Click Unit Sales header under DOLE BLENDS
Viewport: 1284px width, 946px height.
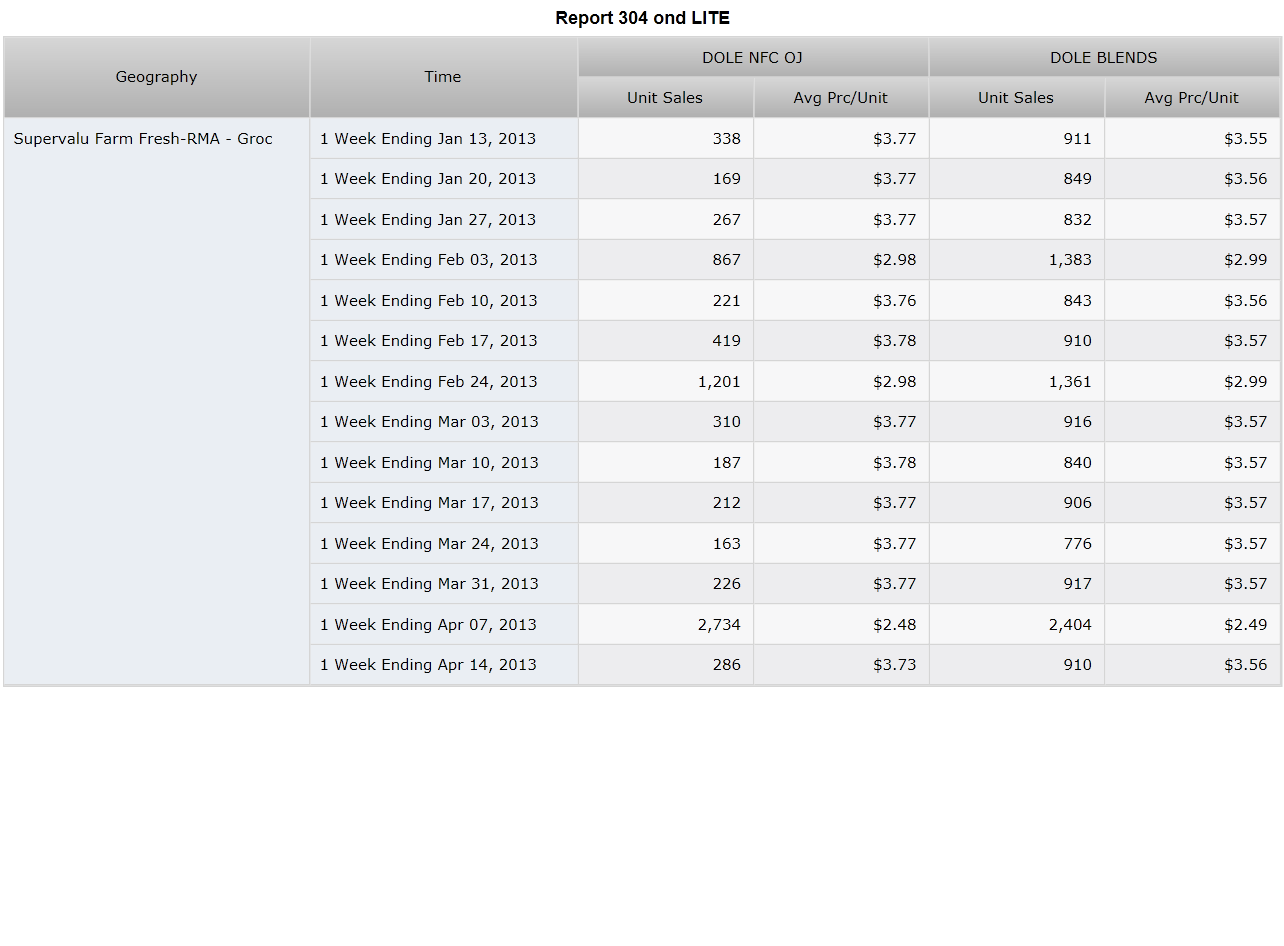1017,98
